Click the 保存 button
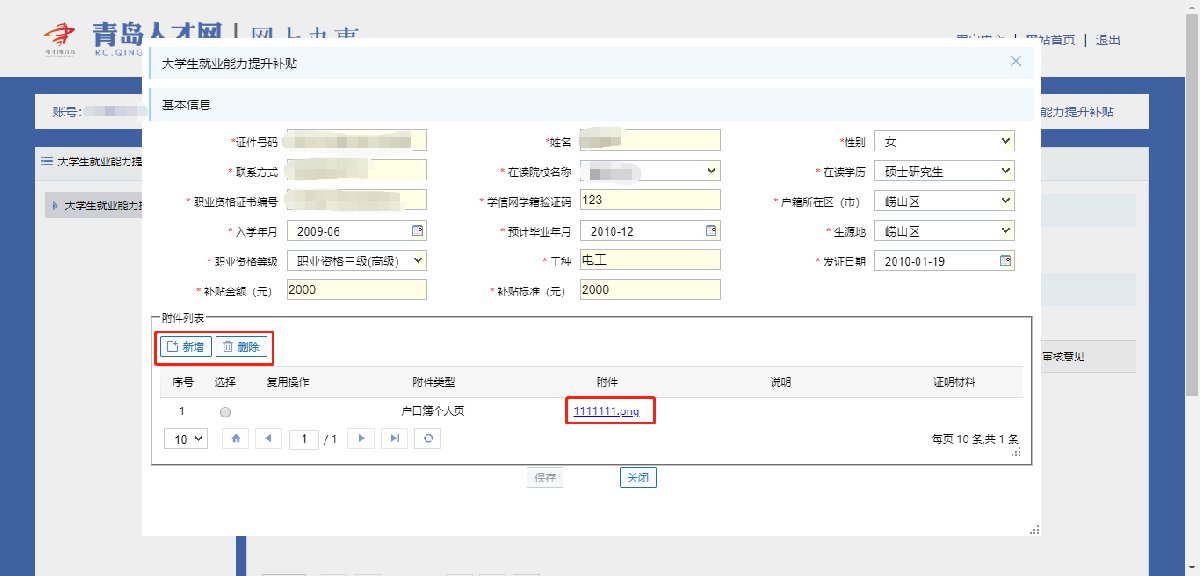Viewport: 1200px width, 576px height. point(545,478)
